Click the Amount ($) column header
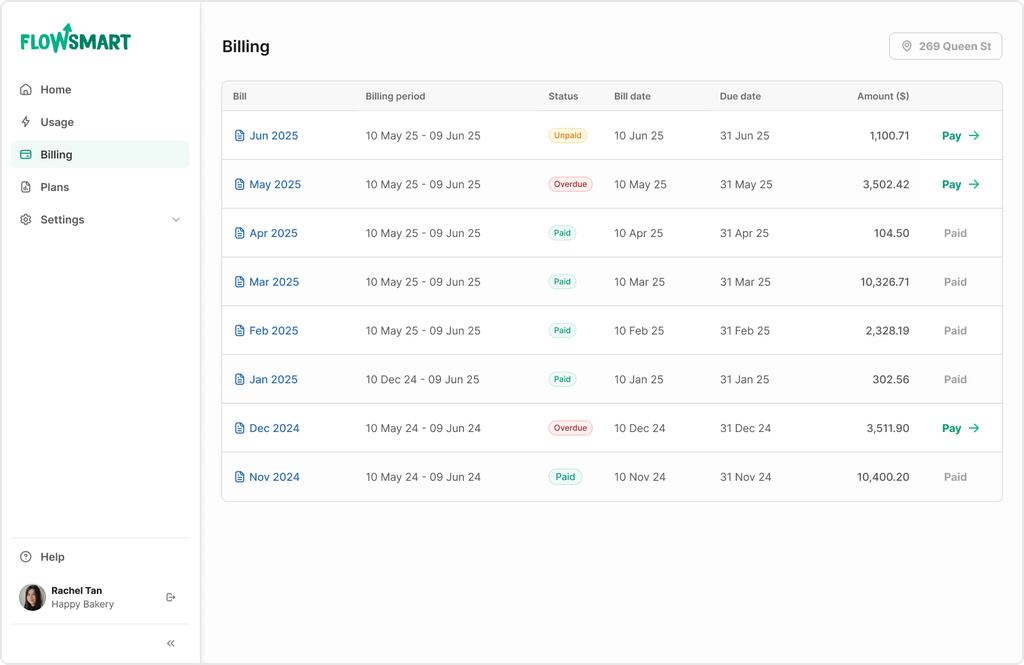 click(882, 97)
